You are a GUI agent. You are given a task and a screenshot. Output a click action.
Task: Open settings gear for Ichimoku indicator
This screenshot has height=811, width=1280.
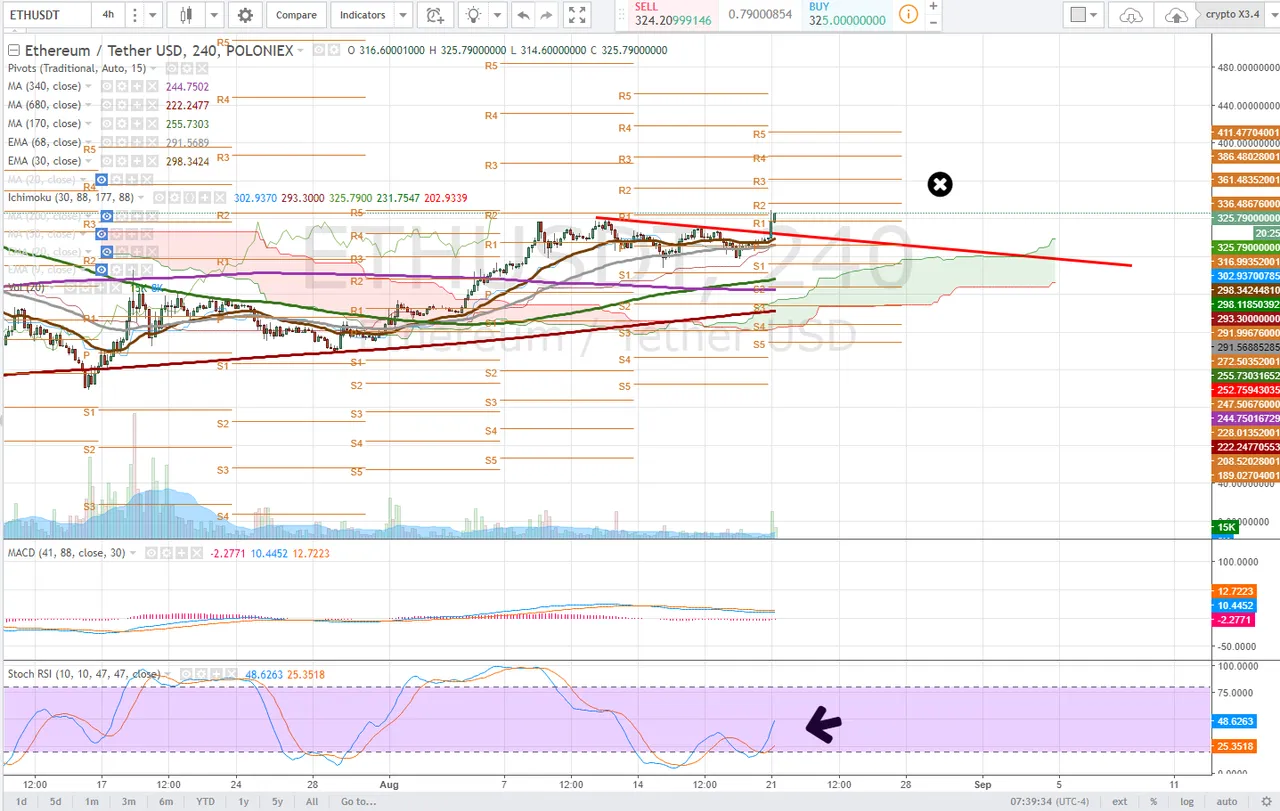pyautogui.click(x=174, y=197)
